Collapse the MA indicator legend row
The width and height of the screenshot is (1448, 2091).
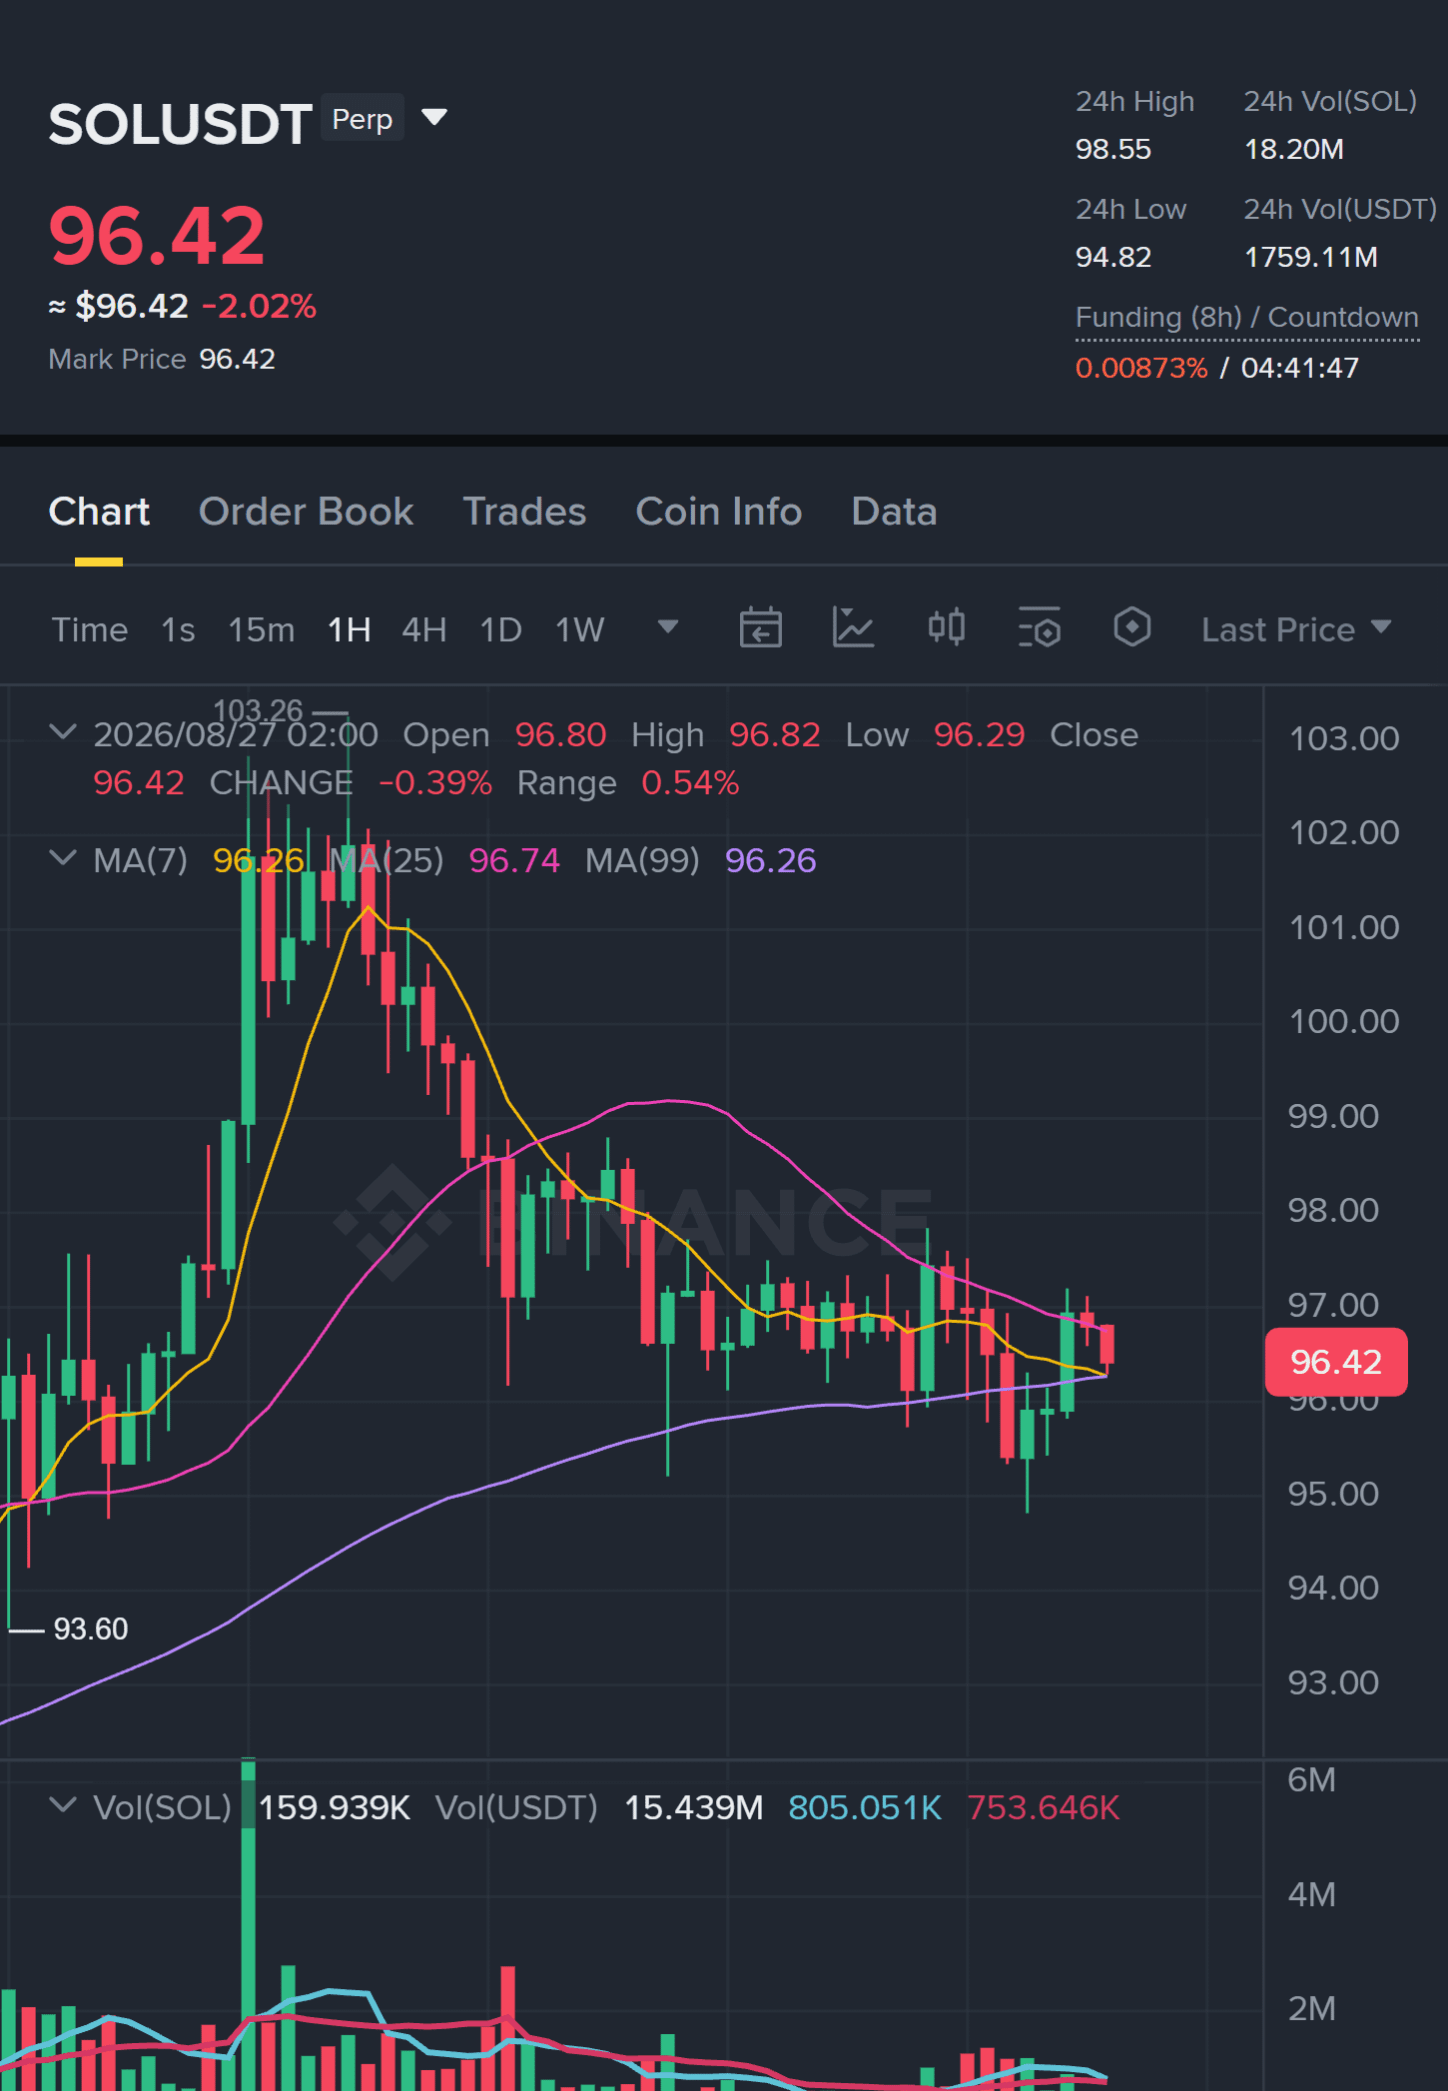tap(63, 858)
